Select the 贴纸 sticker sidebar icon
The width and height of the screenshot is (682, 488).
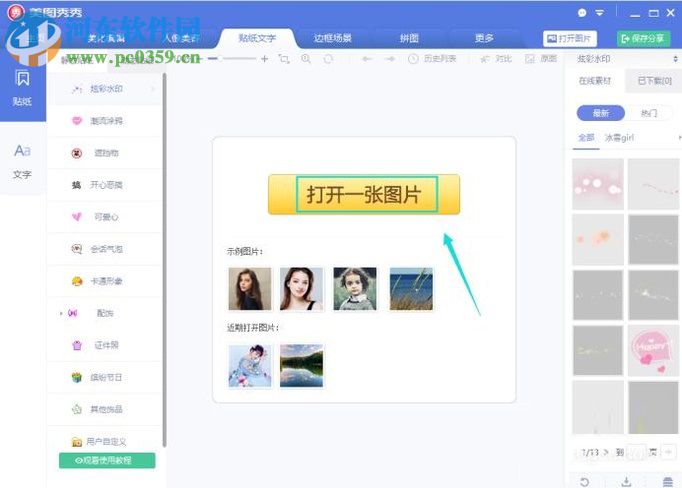(22, 88)
